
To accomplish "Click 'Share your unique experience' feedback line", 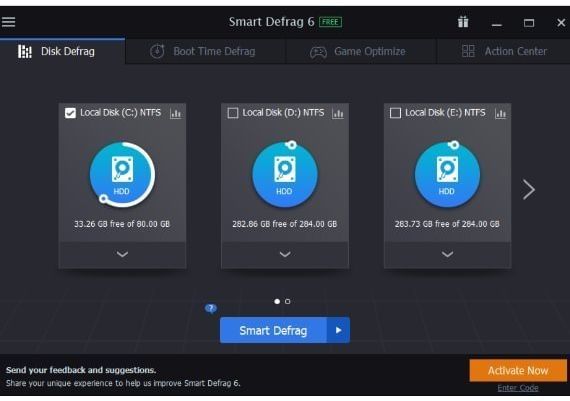I will (x=123, y=383).
